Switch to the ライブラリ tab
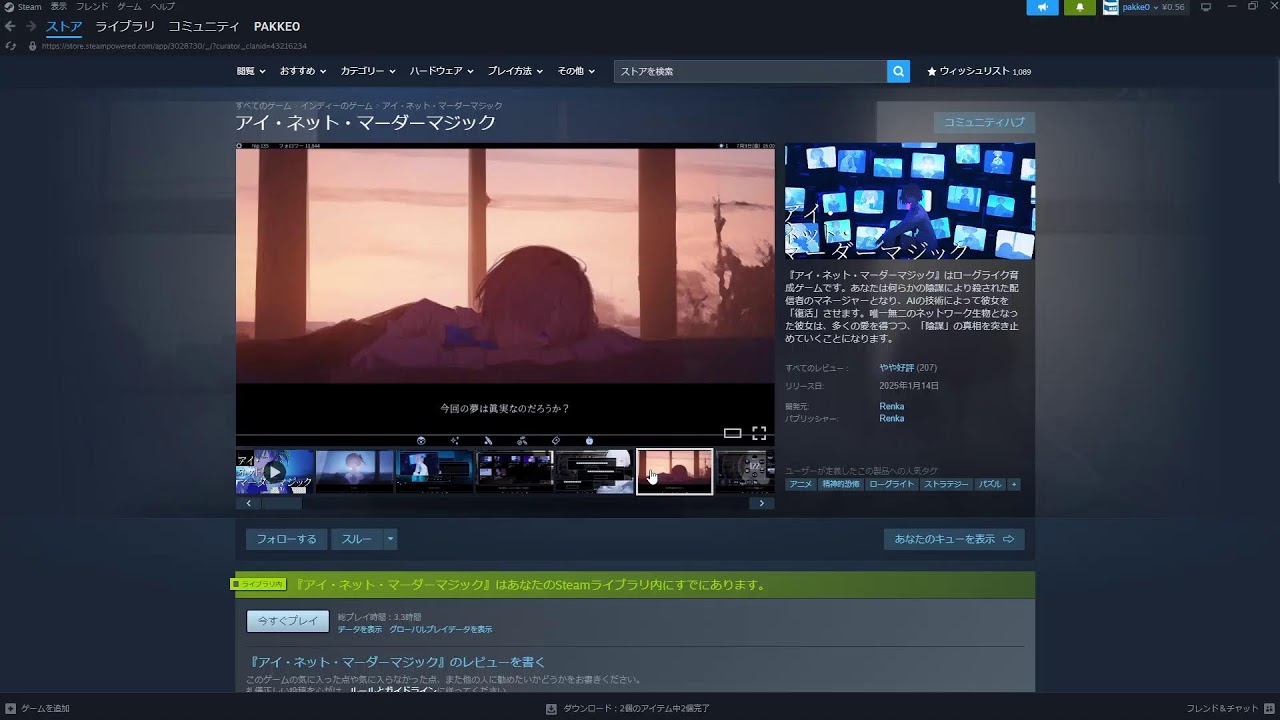Viewport: 1280px width, 720px height. click(125, 26)
